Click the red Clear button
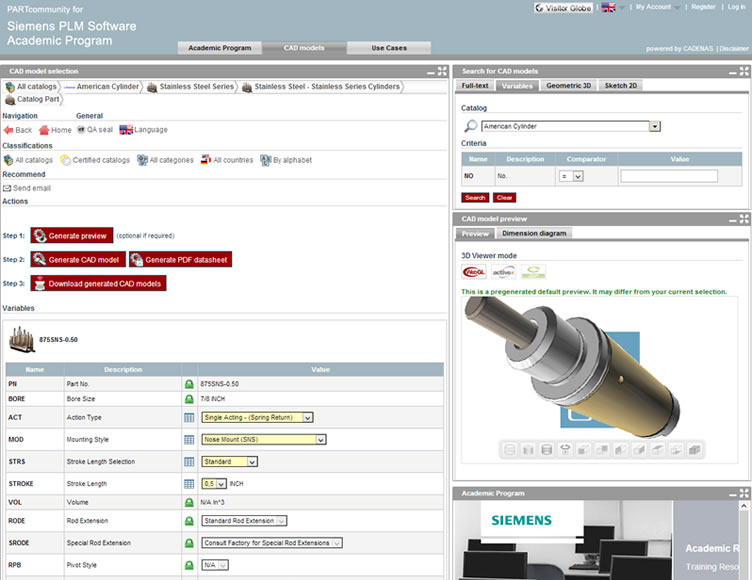752x580 pixels. coord(504,198)
